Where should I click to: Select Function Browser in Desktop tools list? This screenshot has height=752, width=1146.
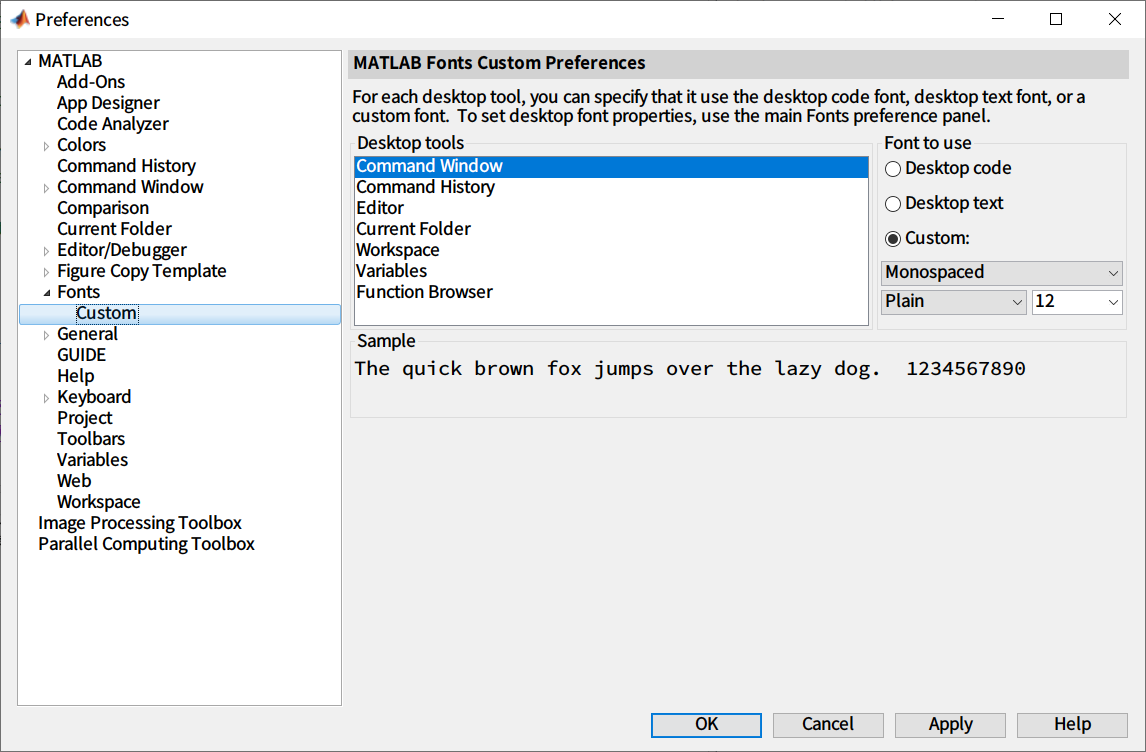(424, 292)
